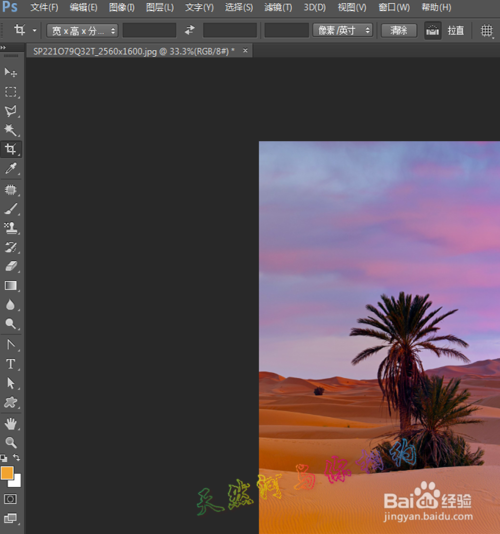Select the Horizontal Type tool
This screenshot has height=534, width=500.
[x=11, y=364]
